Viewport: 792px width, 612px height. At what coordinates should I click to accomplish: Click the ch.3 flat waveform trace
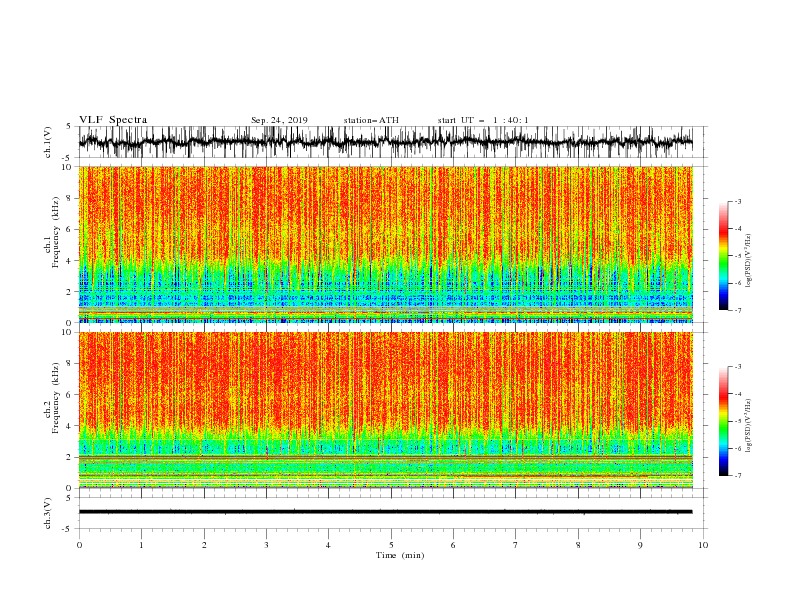coord(385,512)
